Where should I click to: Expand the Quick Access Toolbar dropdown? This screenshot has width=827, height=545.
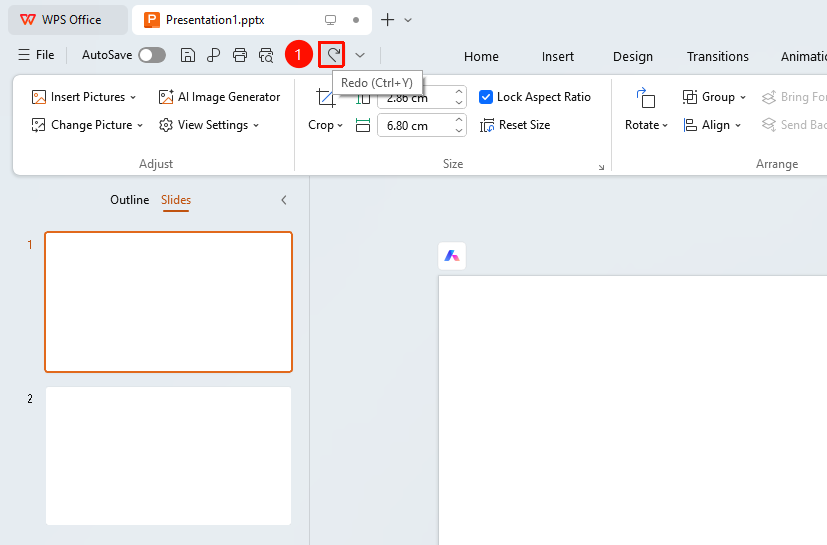click(360, 55)
